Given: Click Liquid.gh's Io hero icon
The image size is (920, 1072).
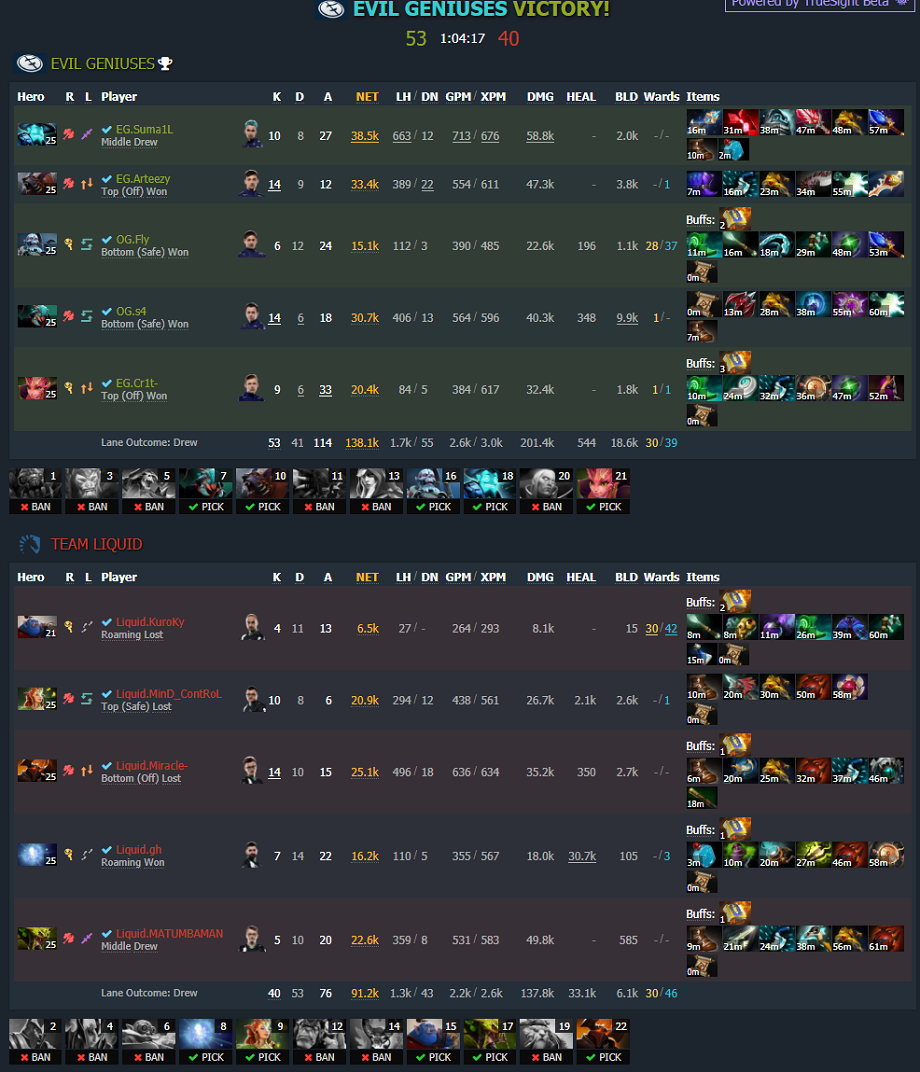Looking at the screenshot, I should pyautogui.click(x=37, y=855).
